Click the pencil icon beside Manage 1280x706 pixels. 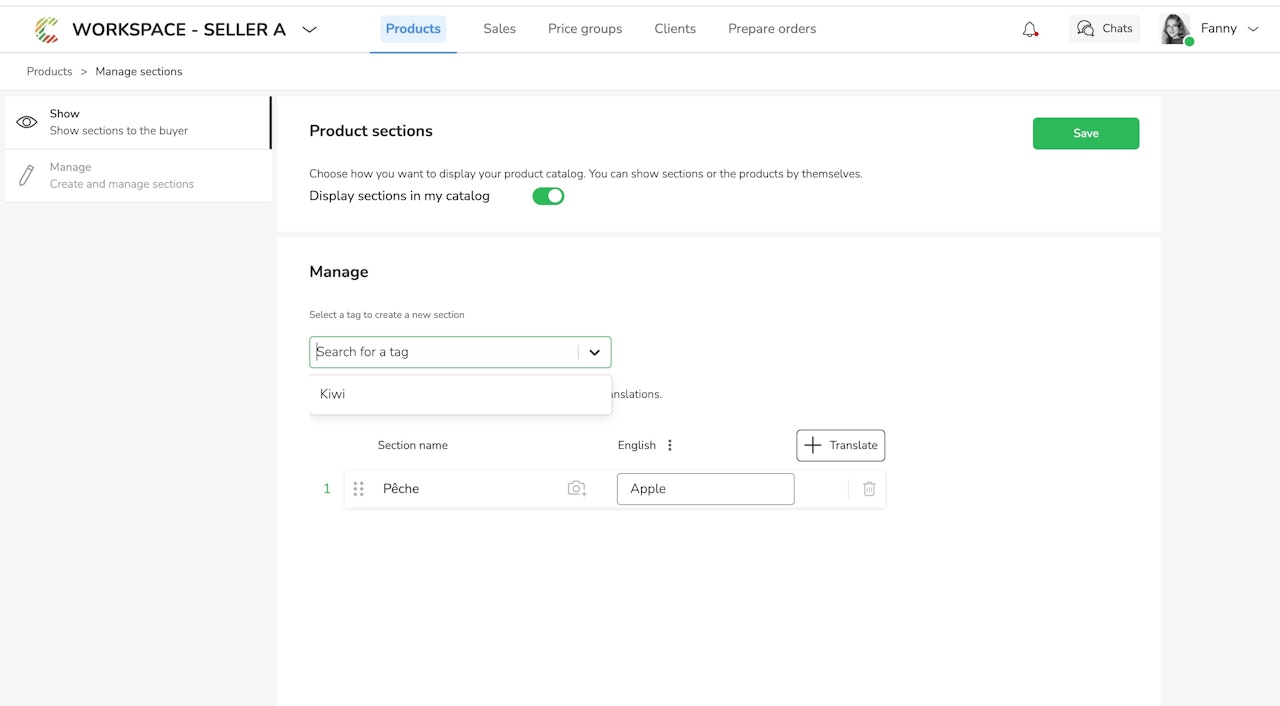[x=27, y=176]
